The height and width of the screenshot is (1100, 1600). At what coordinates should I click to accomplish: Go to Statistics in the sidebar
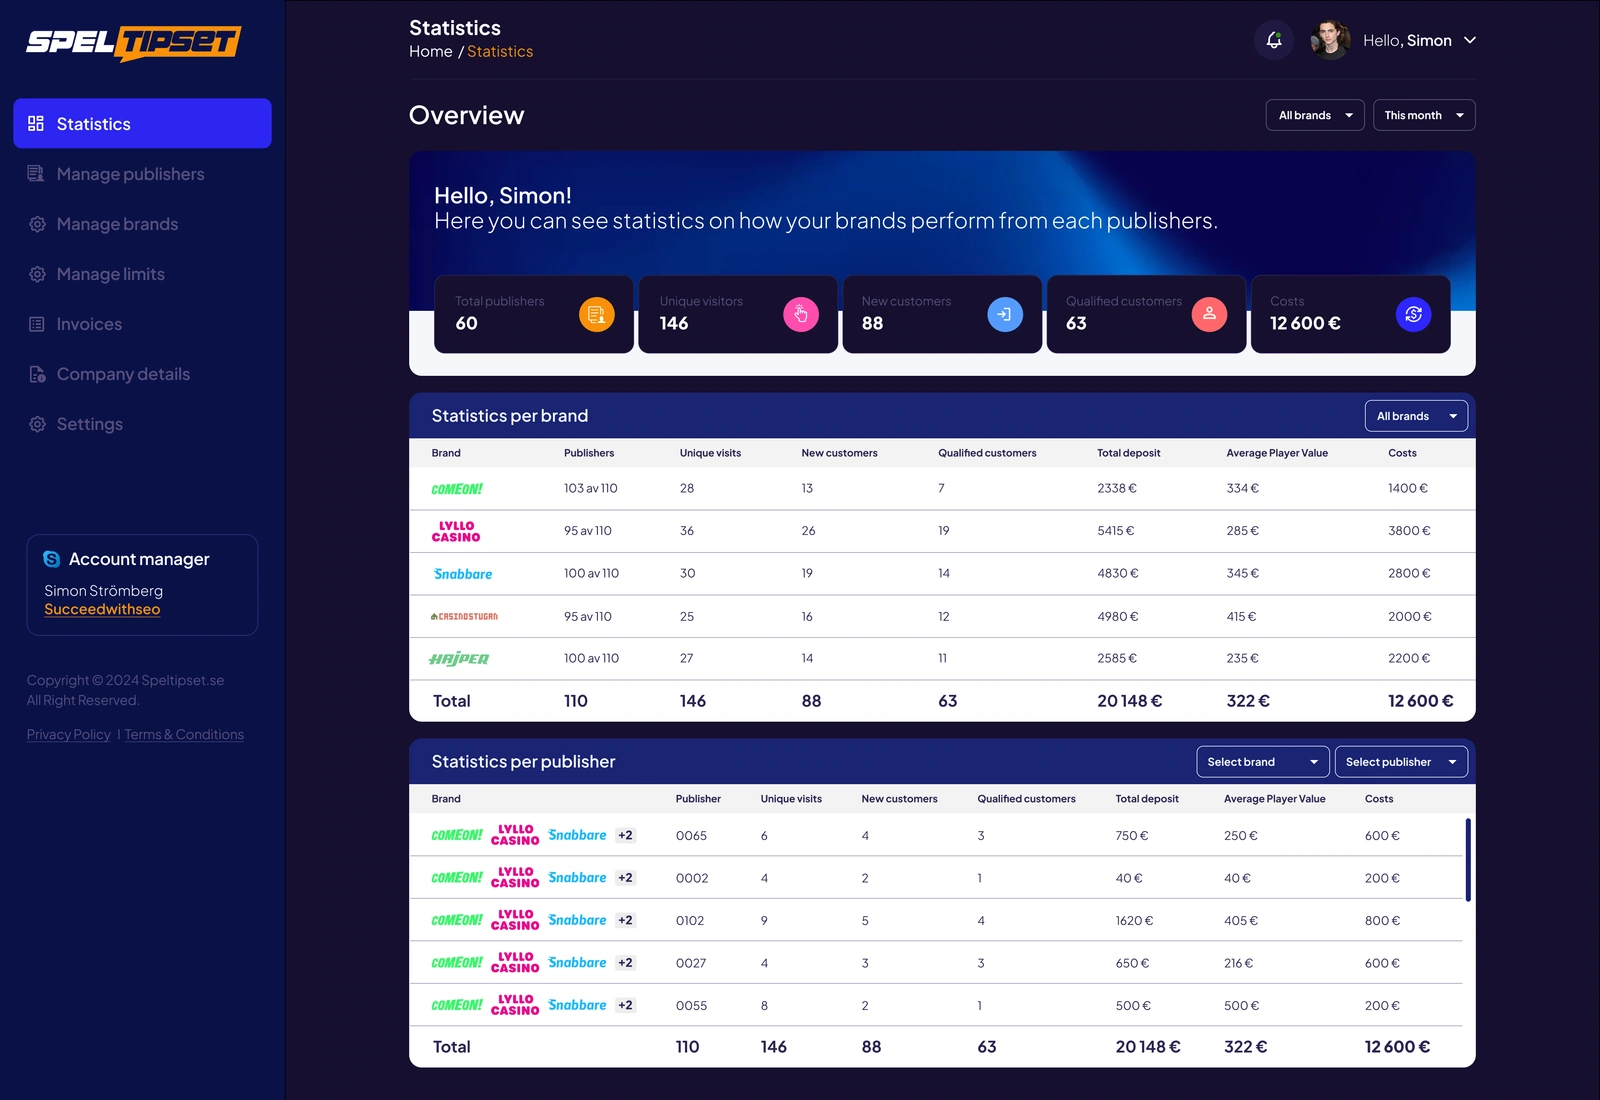142,123
